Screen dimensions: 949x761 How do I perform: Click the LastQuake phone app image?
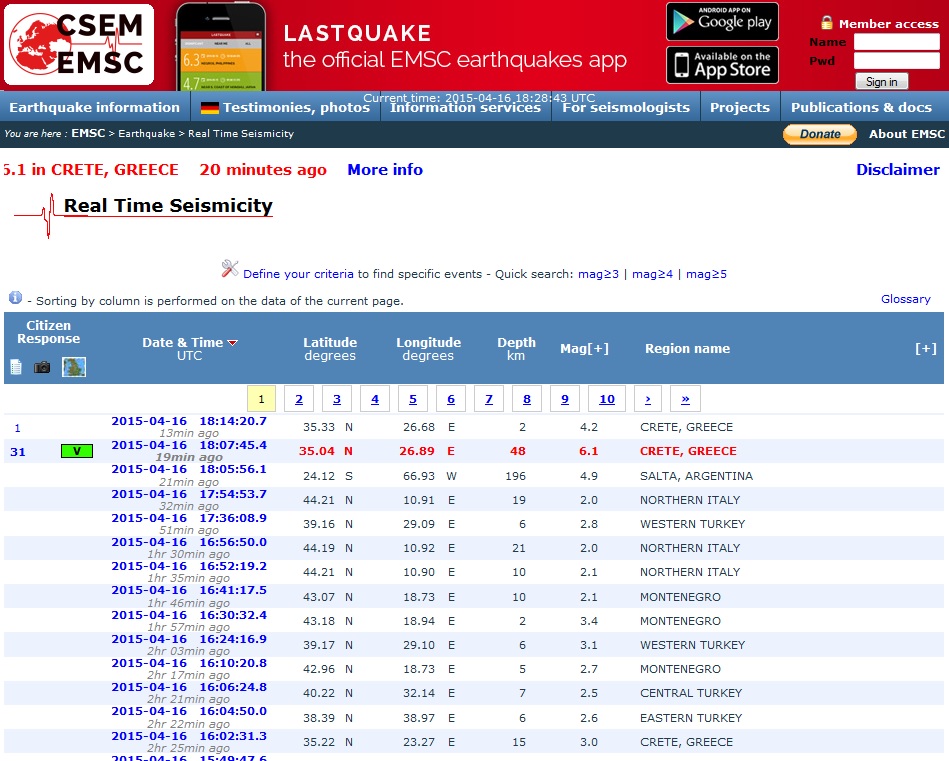pos(221,47)
